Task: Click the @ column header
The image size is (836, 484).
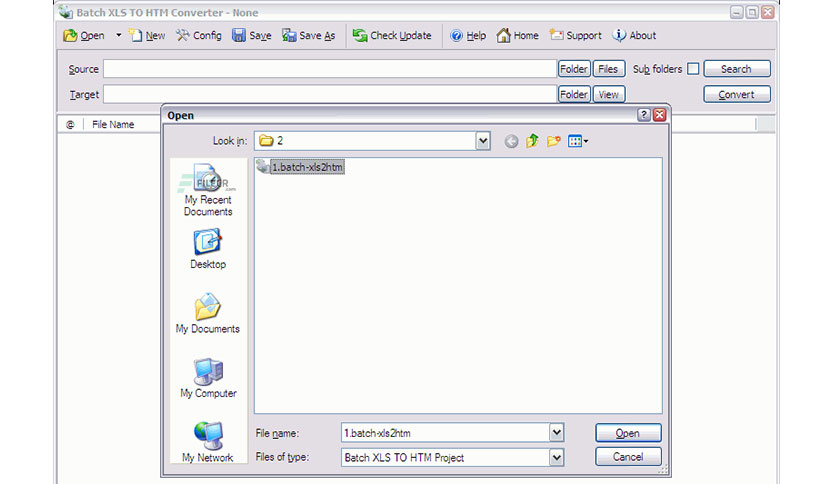Action: [70, 124]
